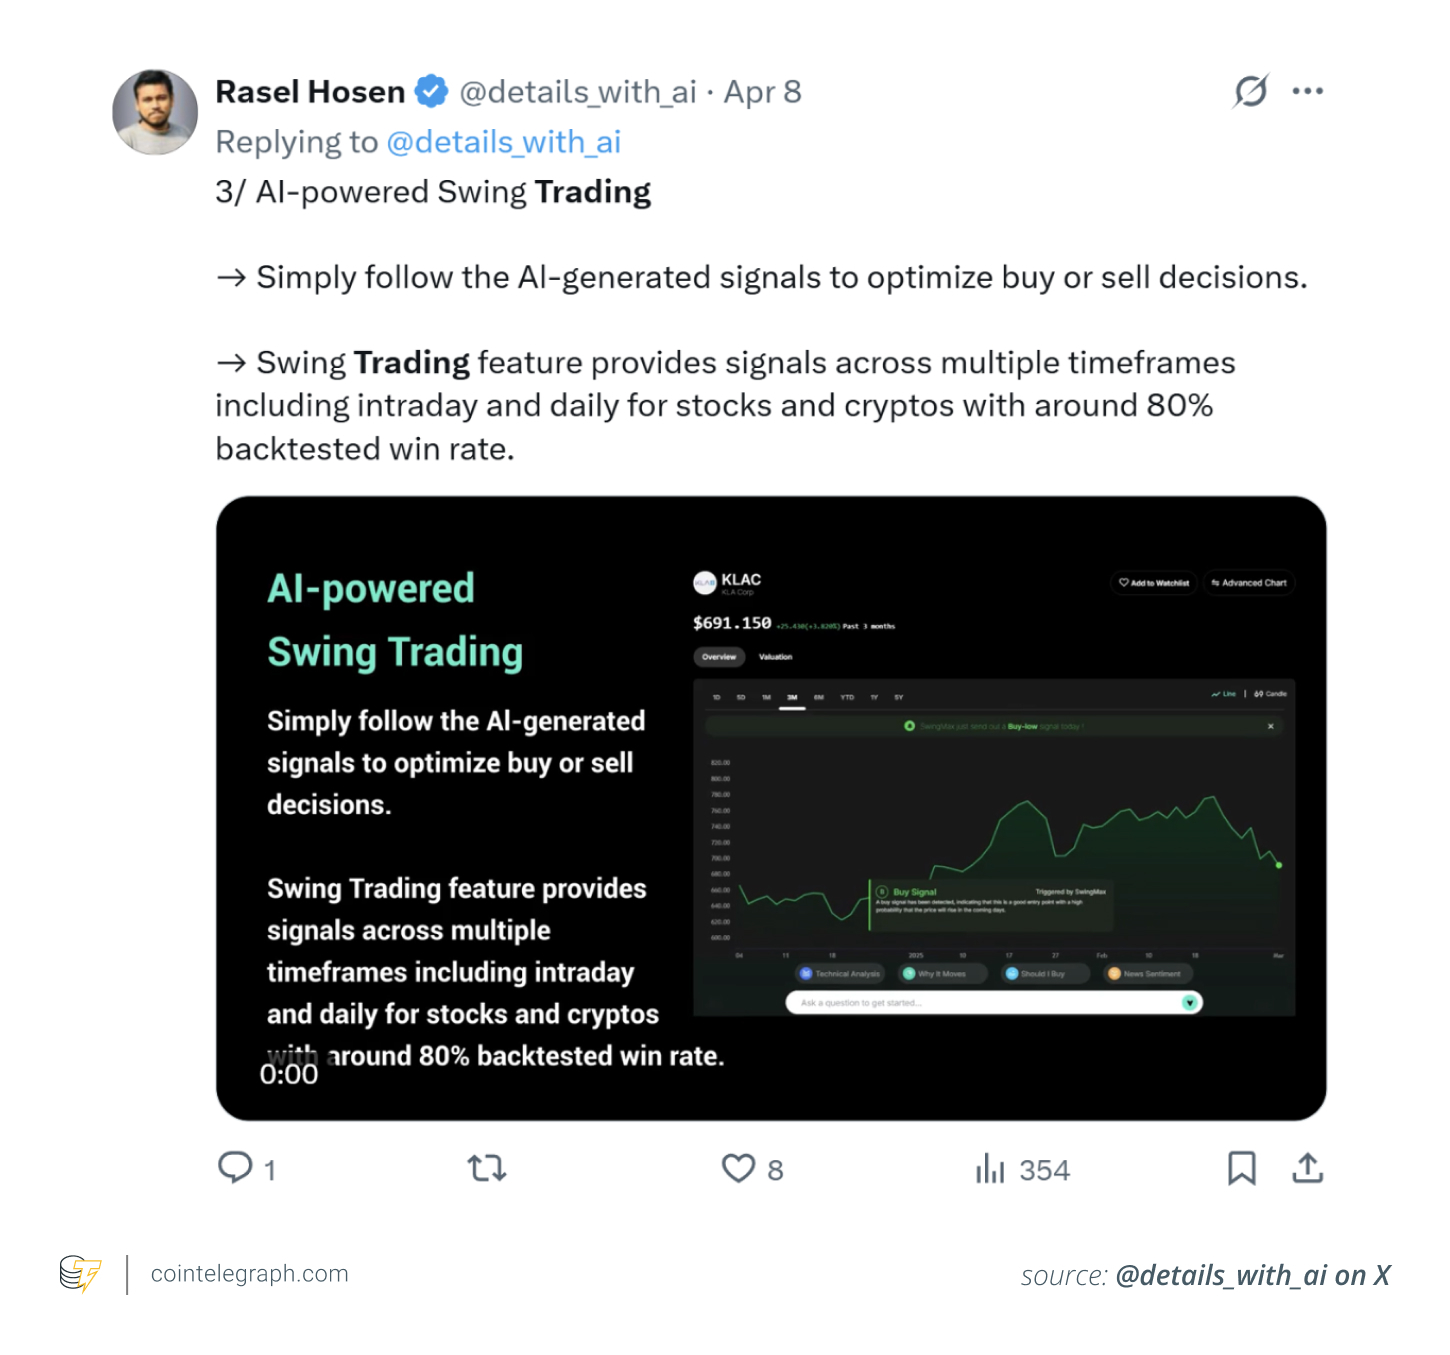Toggle the green Buy Signal marker
Viewport: 1450px width, 1355px height.
pos(882,891)
